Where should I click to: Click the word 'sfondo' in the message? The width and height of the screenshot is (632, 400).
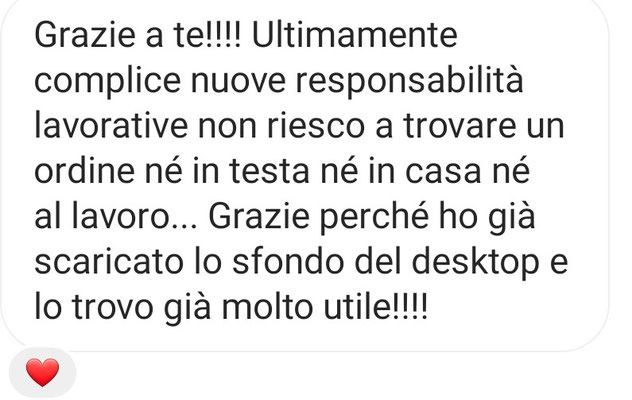pos(288,262)
